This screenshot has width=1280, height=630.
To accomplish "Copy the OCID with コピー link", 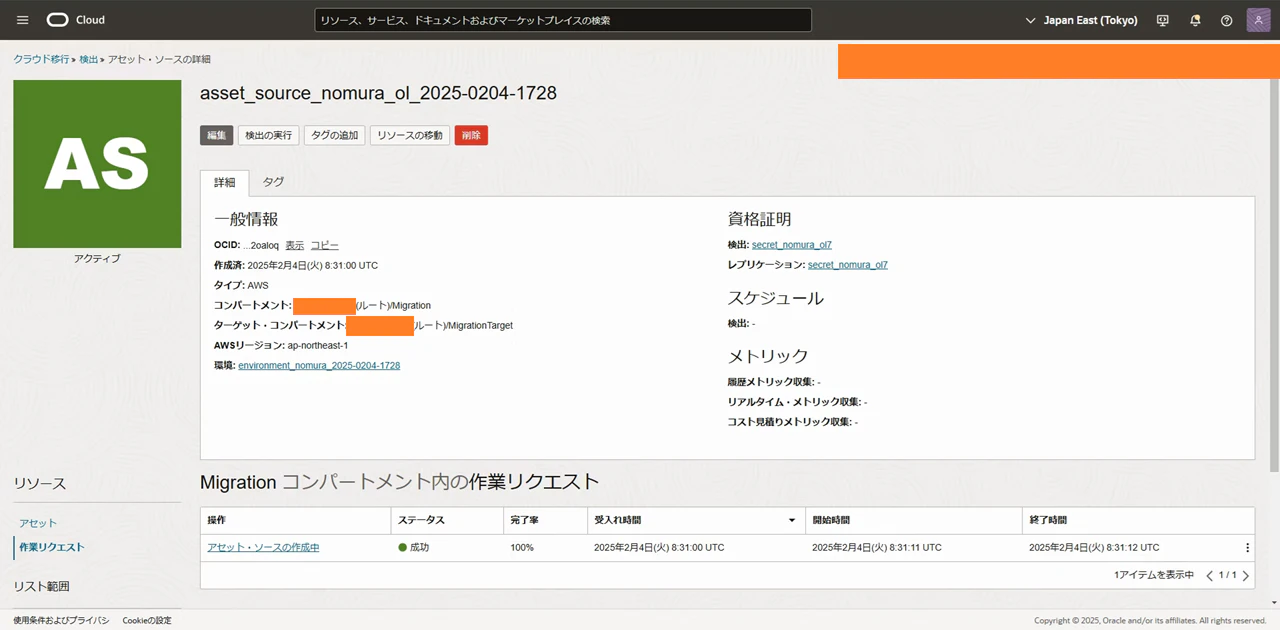I will [x=324, y=245].
